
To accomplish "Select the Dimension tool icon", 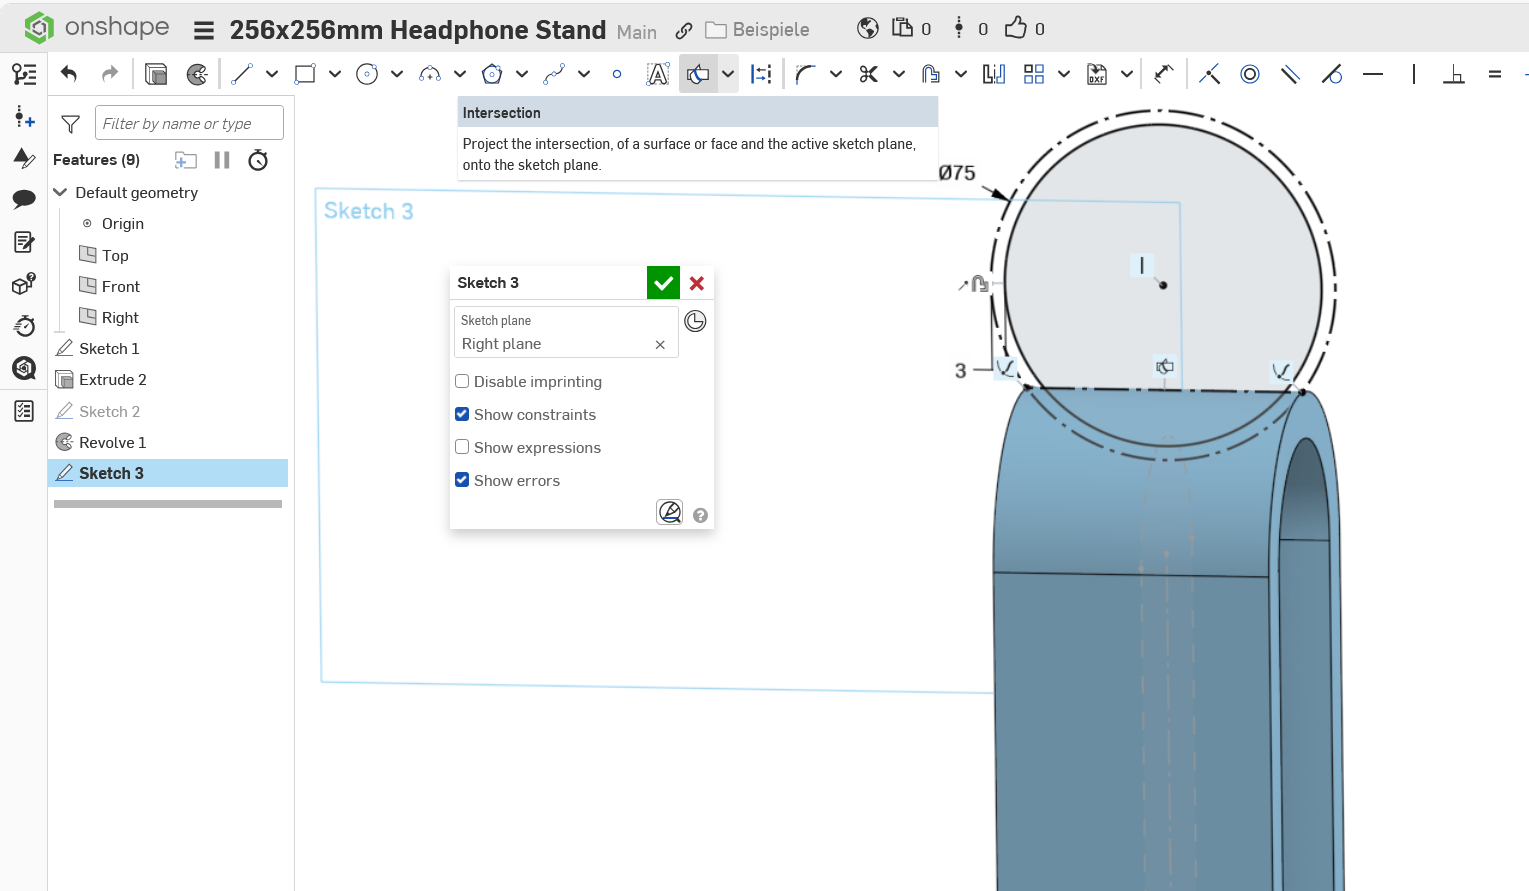I will tap(1163, 74).
